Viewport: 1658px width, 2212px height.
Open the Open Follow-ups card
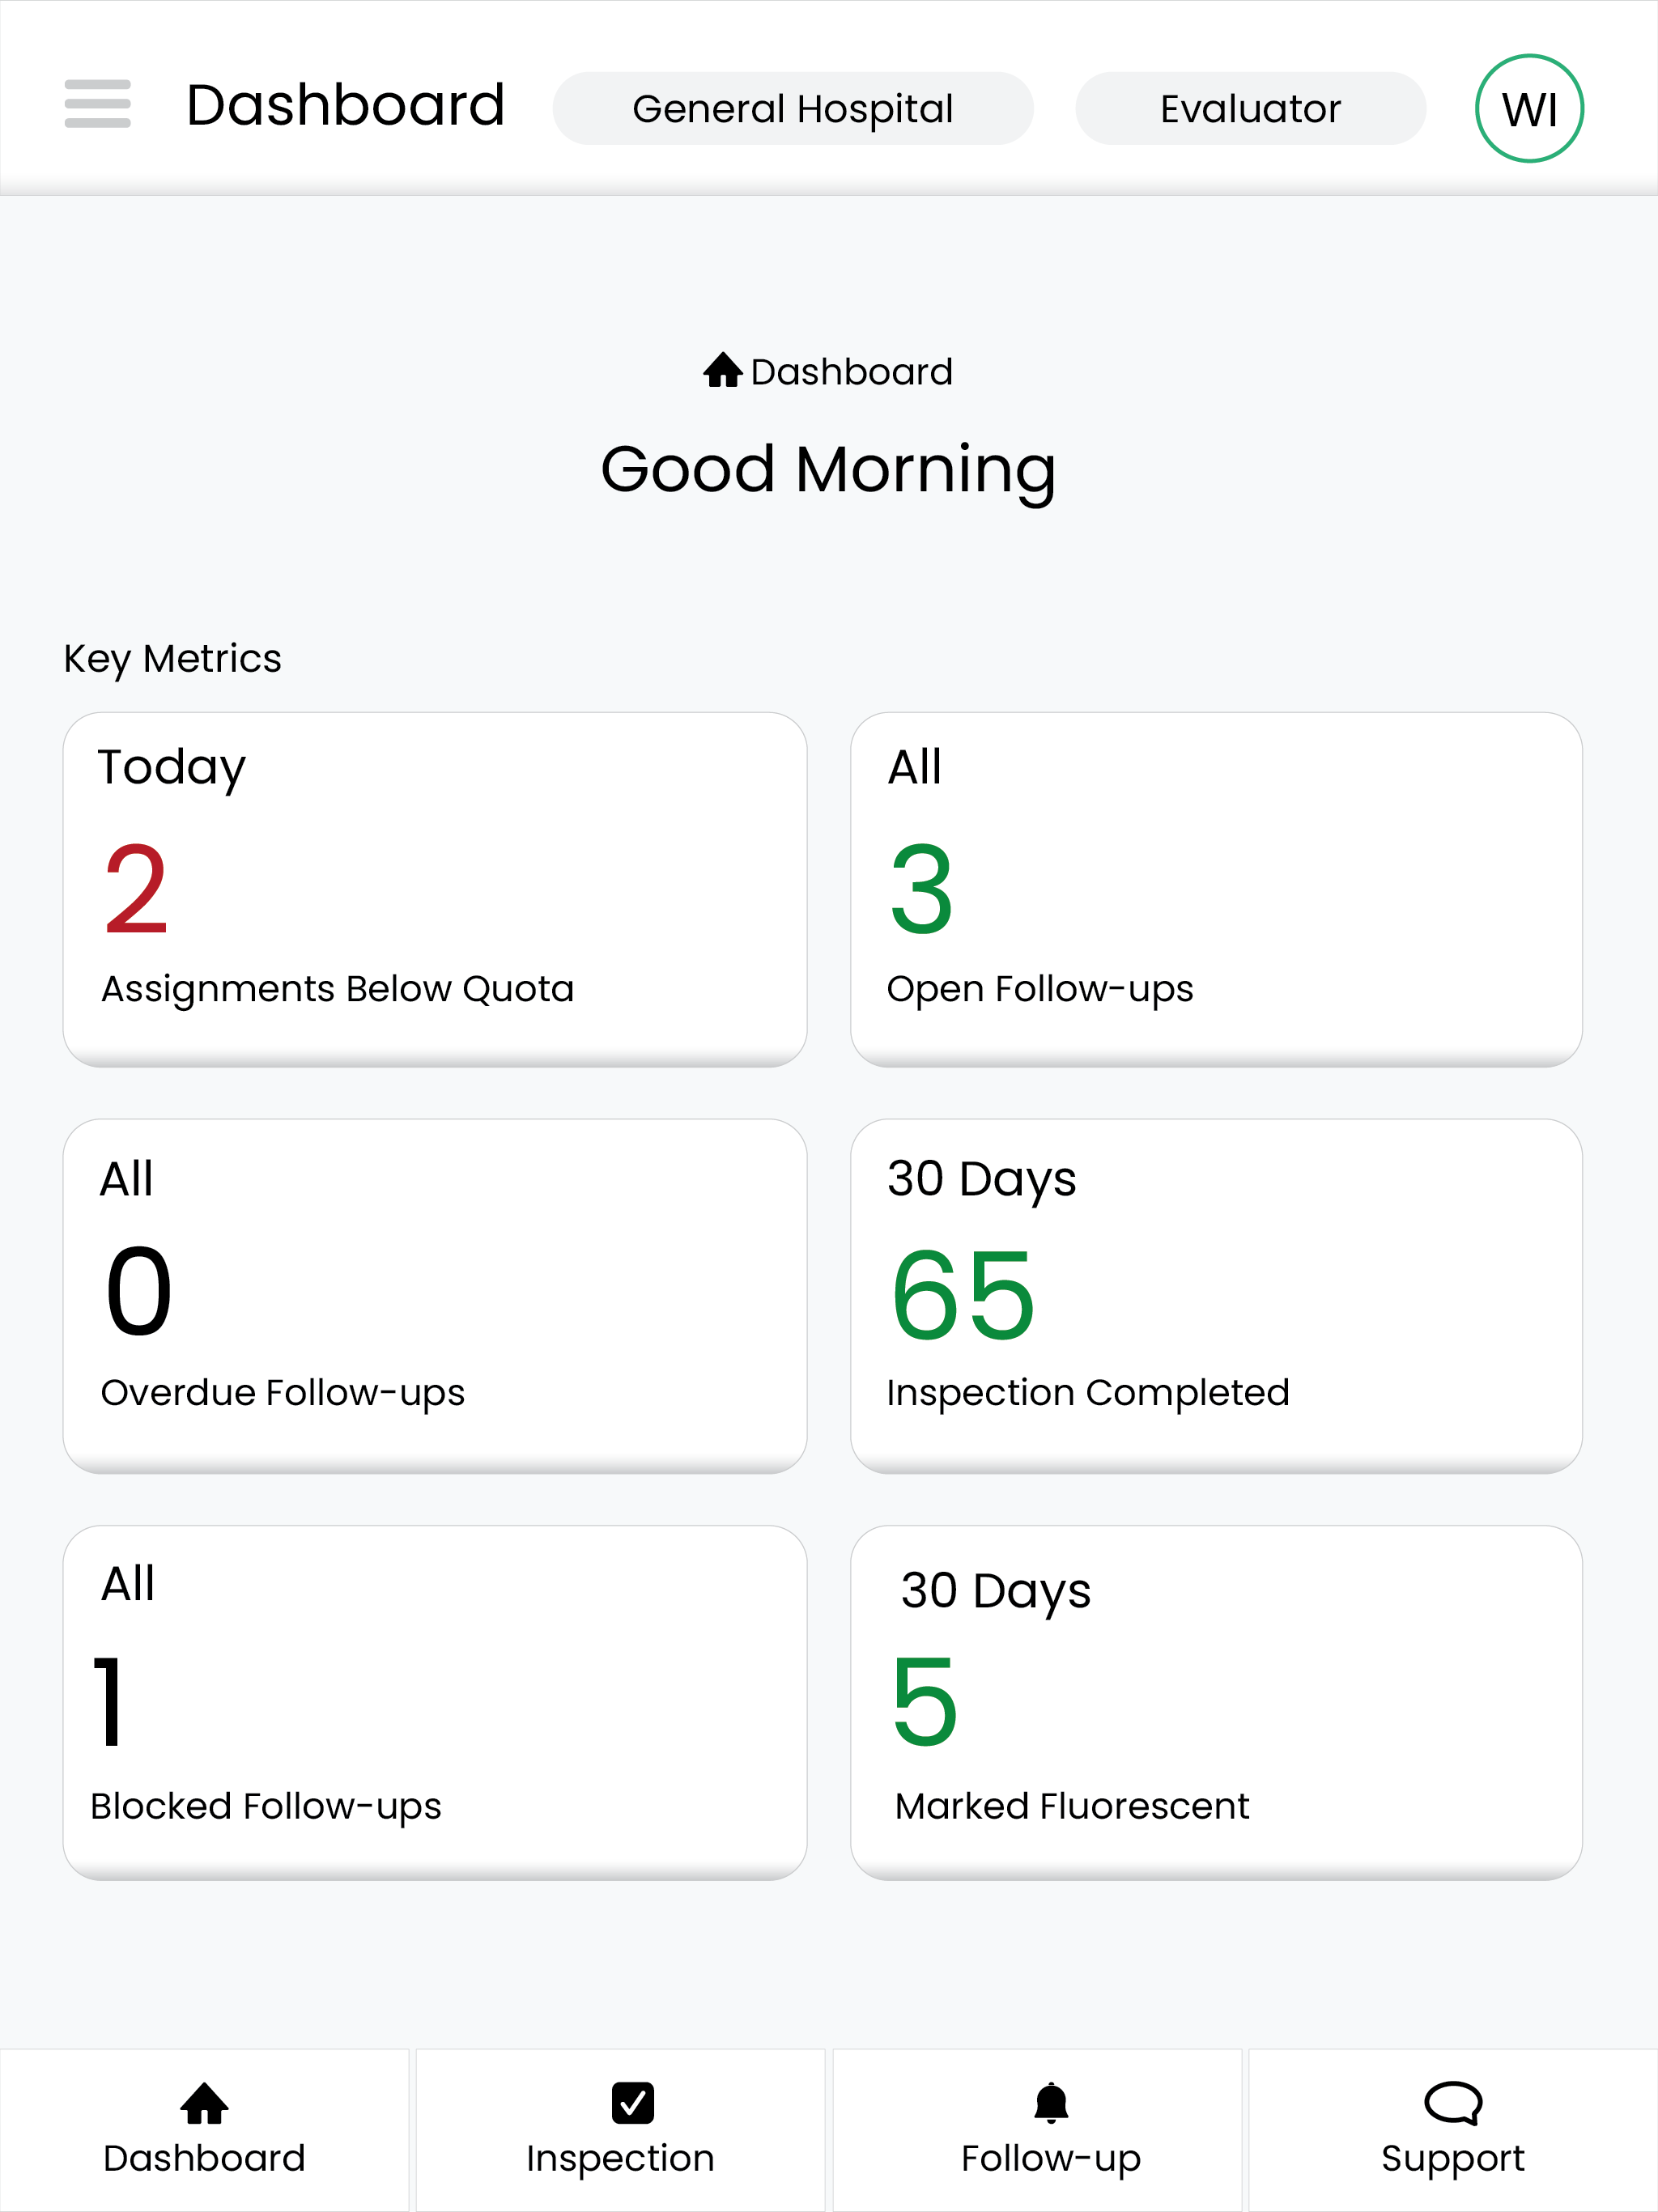pyautogui.click(x=1216, y=889)
